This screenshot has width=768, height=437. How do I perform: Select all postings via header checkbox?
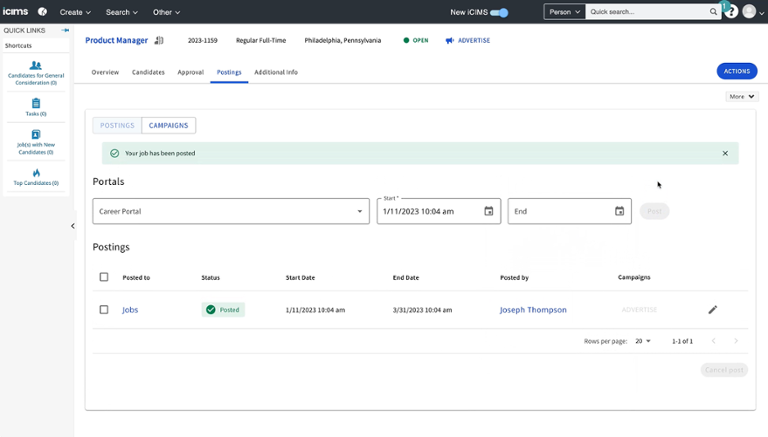(104, 277)
